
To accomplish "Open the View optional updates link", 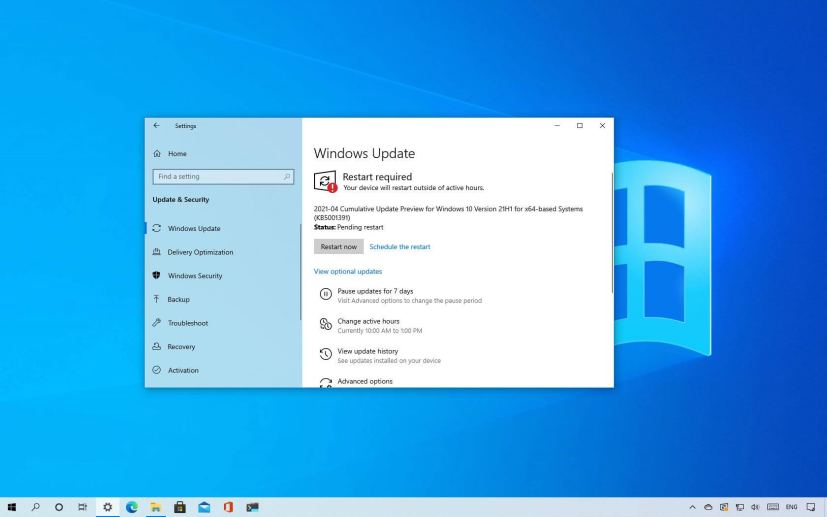I will tap(347, 271).
